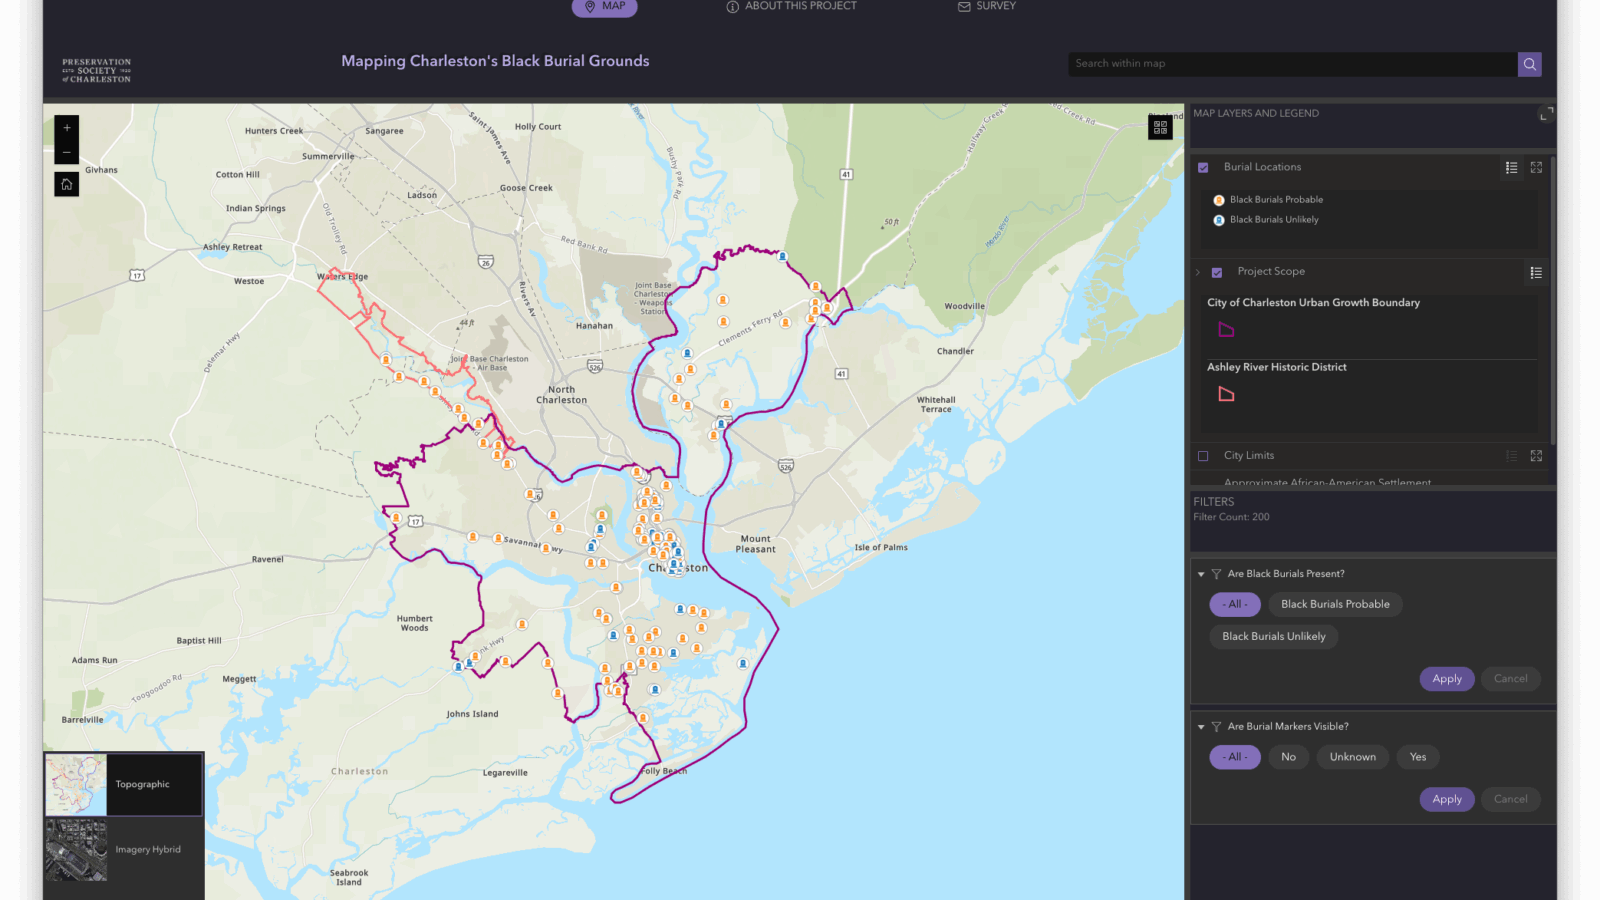The image size is (1600, 900).
Task: Filter burial markers visible: Unknown
Action: tap(1353, 757)
